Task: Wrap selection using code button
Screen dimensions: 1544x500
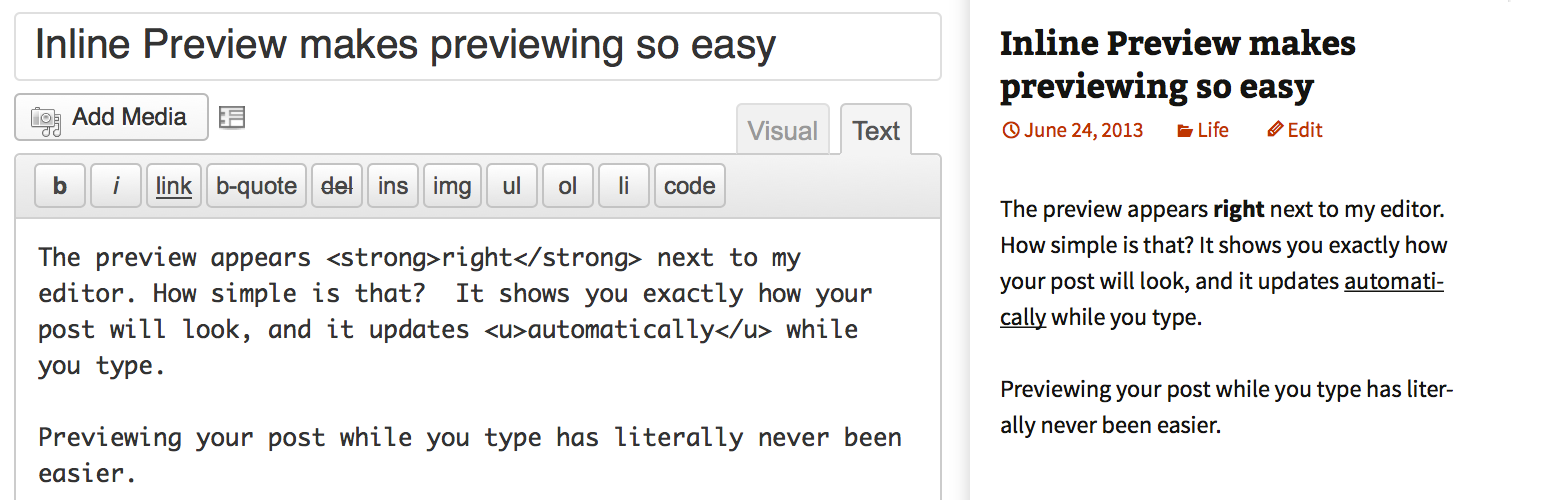Action: (690, 186)
